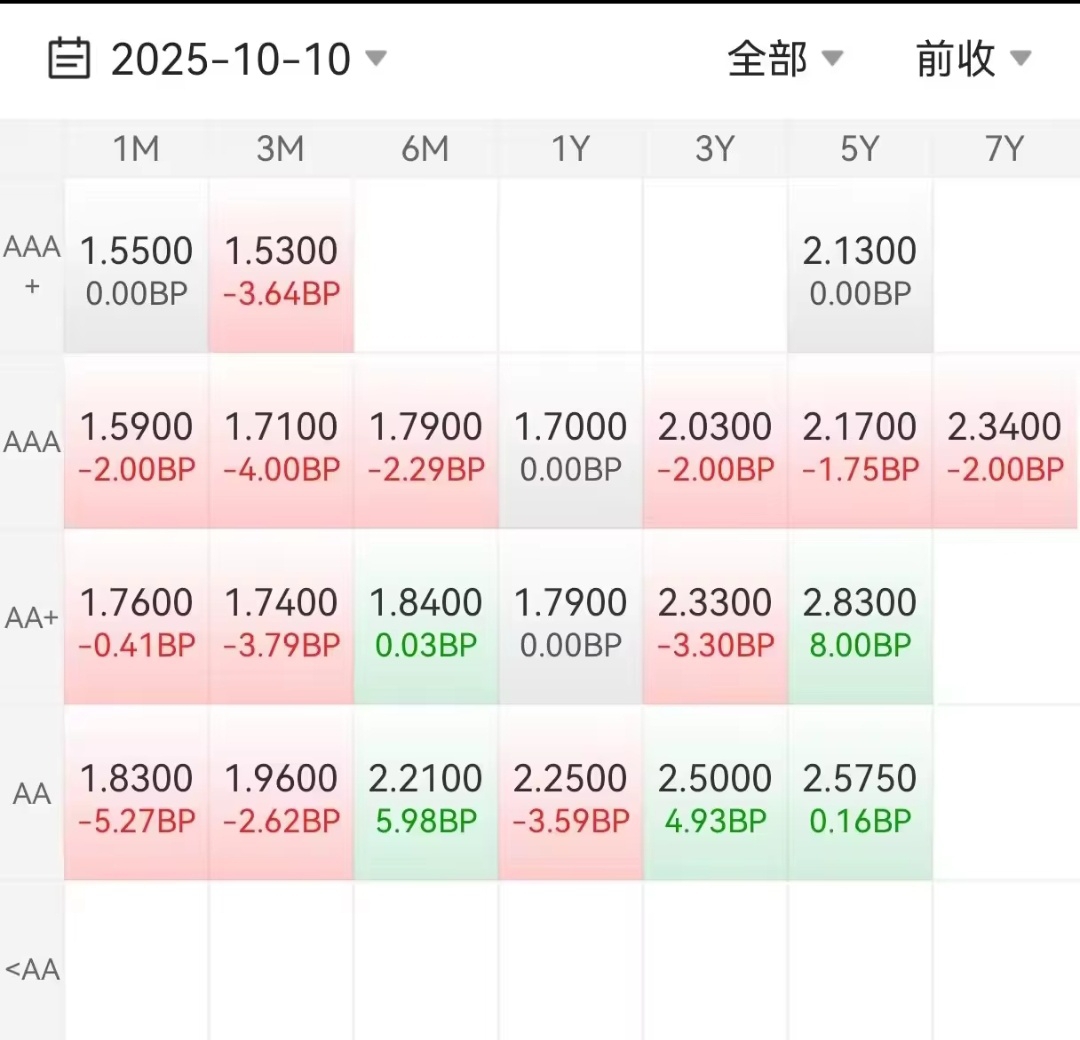Click the calendar icon beside the date

pyautogui.click(x=69, y=59)
